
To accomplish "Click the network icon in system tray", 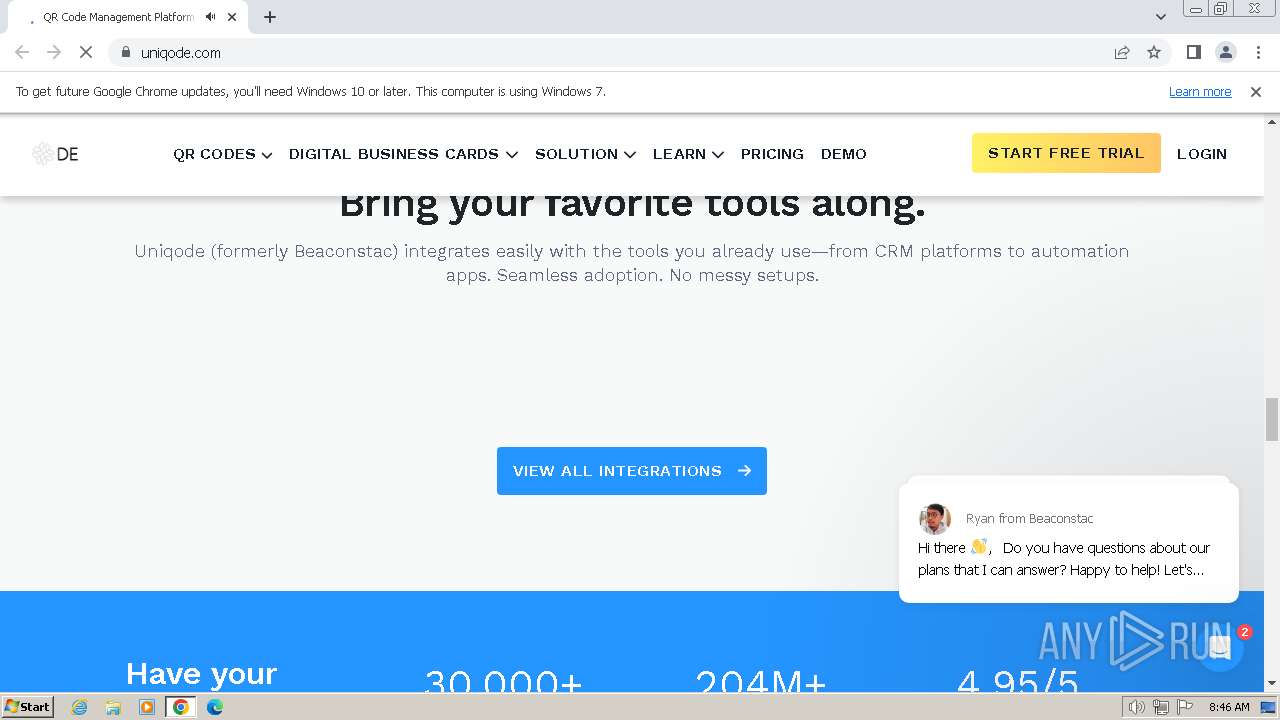I will [x=1159, y=707].
